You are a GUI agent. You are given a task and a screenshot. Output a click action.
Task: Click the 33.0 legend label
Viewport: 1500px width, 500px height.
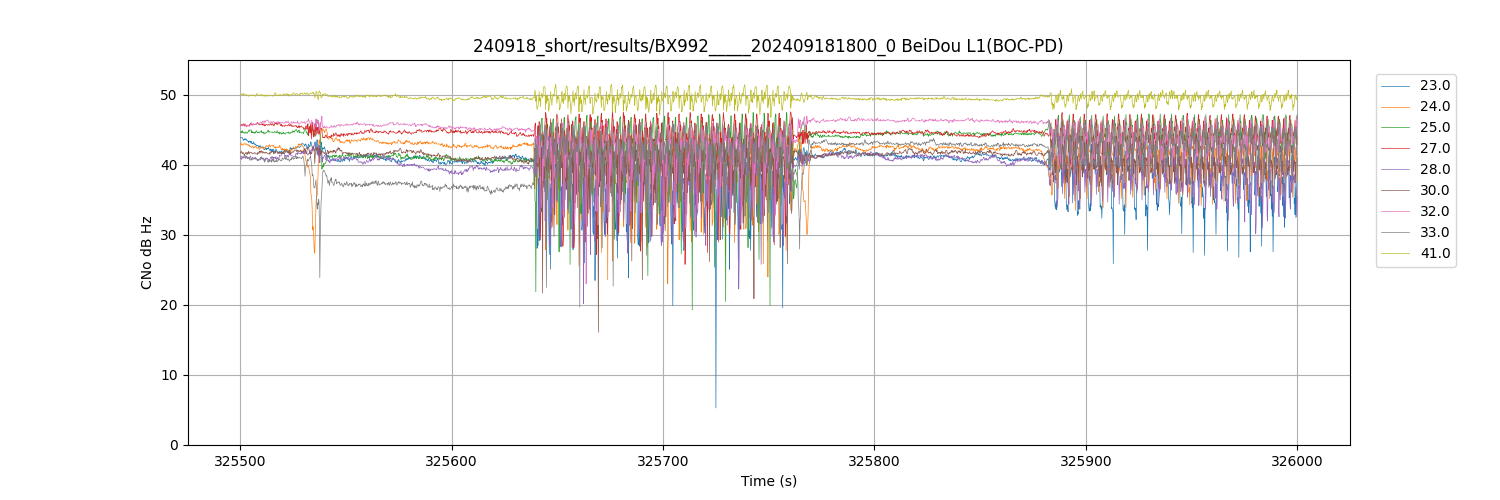[x=1434, y=233]
